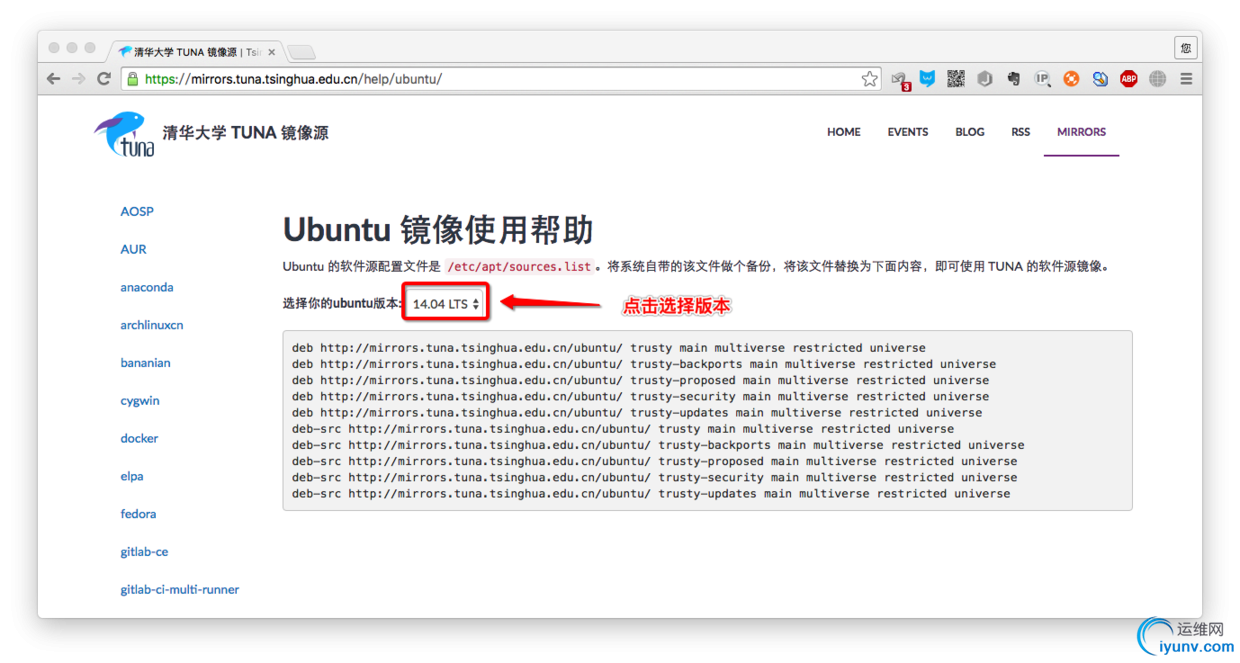Open the Adblock Plus ABP extension
This screenshot has width=1240, height=663.
tap(1129, 78)
